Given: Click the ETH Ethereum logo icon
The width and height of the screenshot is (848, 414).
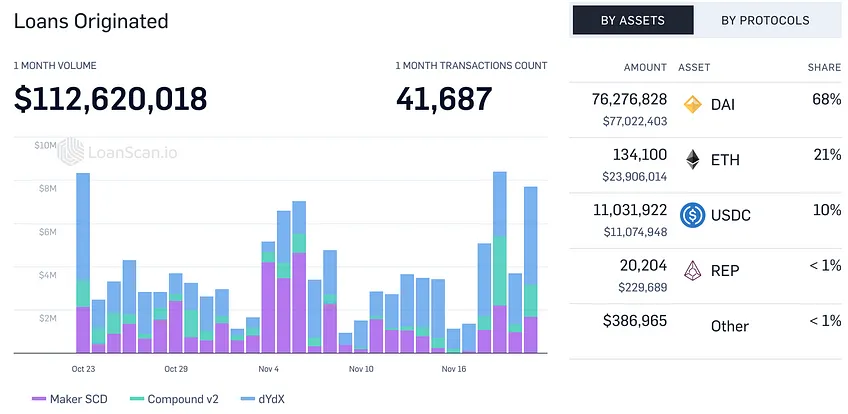Looking at the screenshot, I should [693, 159].
